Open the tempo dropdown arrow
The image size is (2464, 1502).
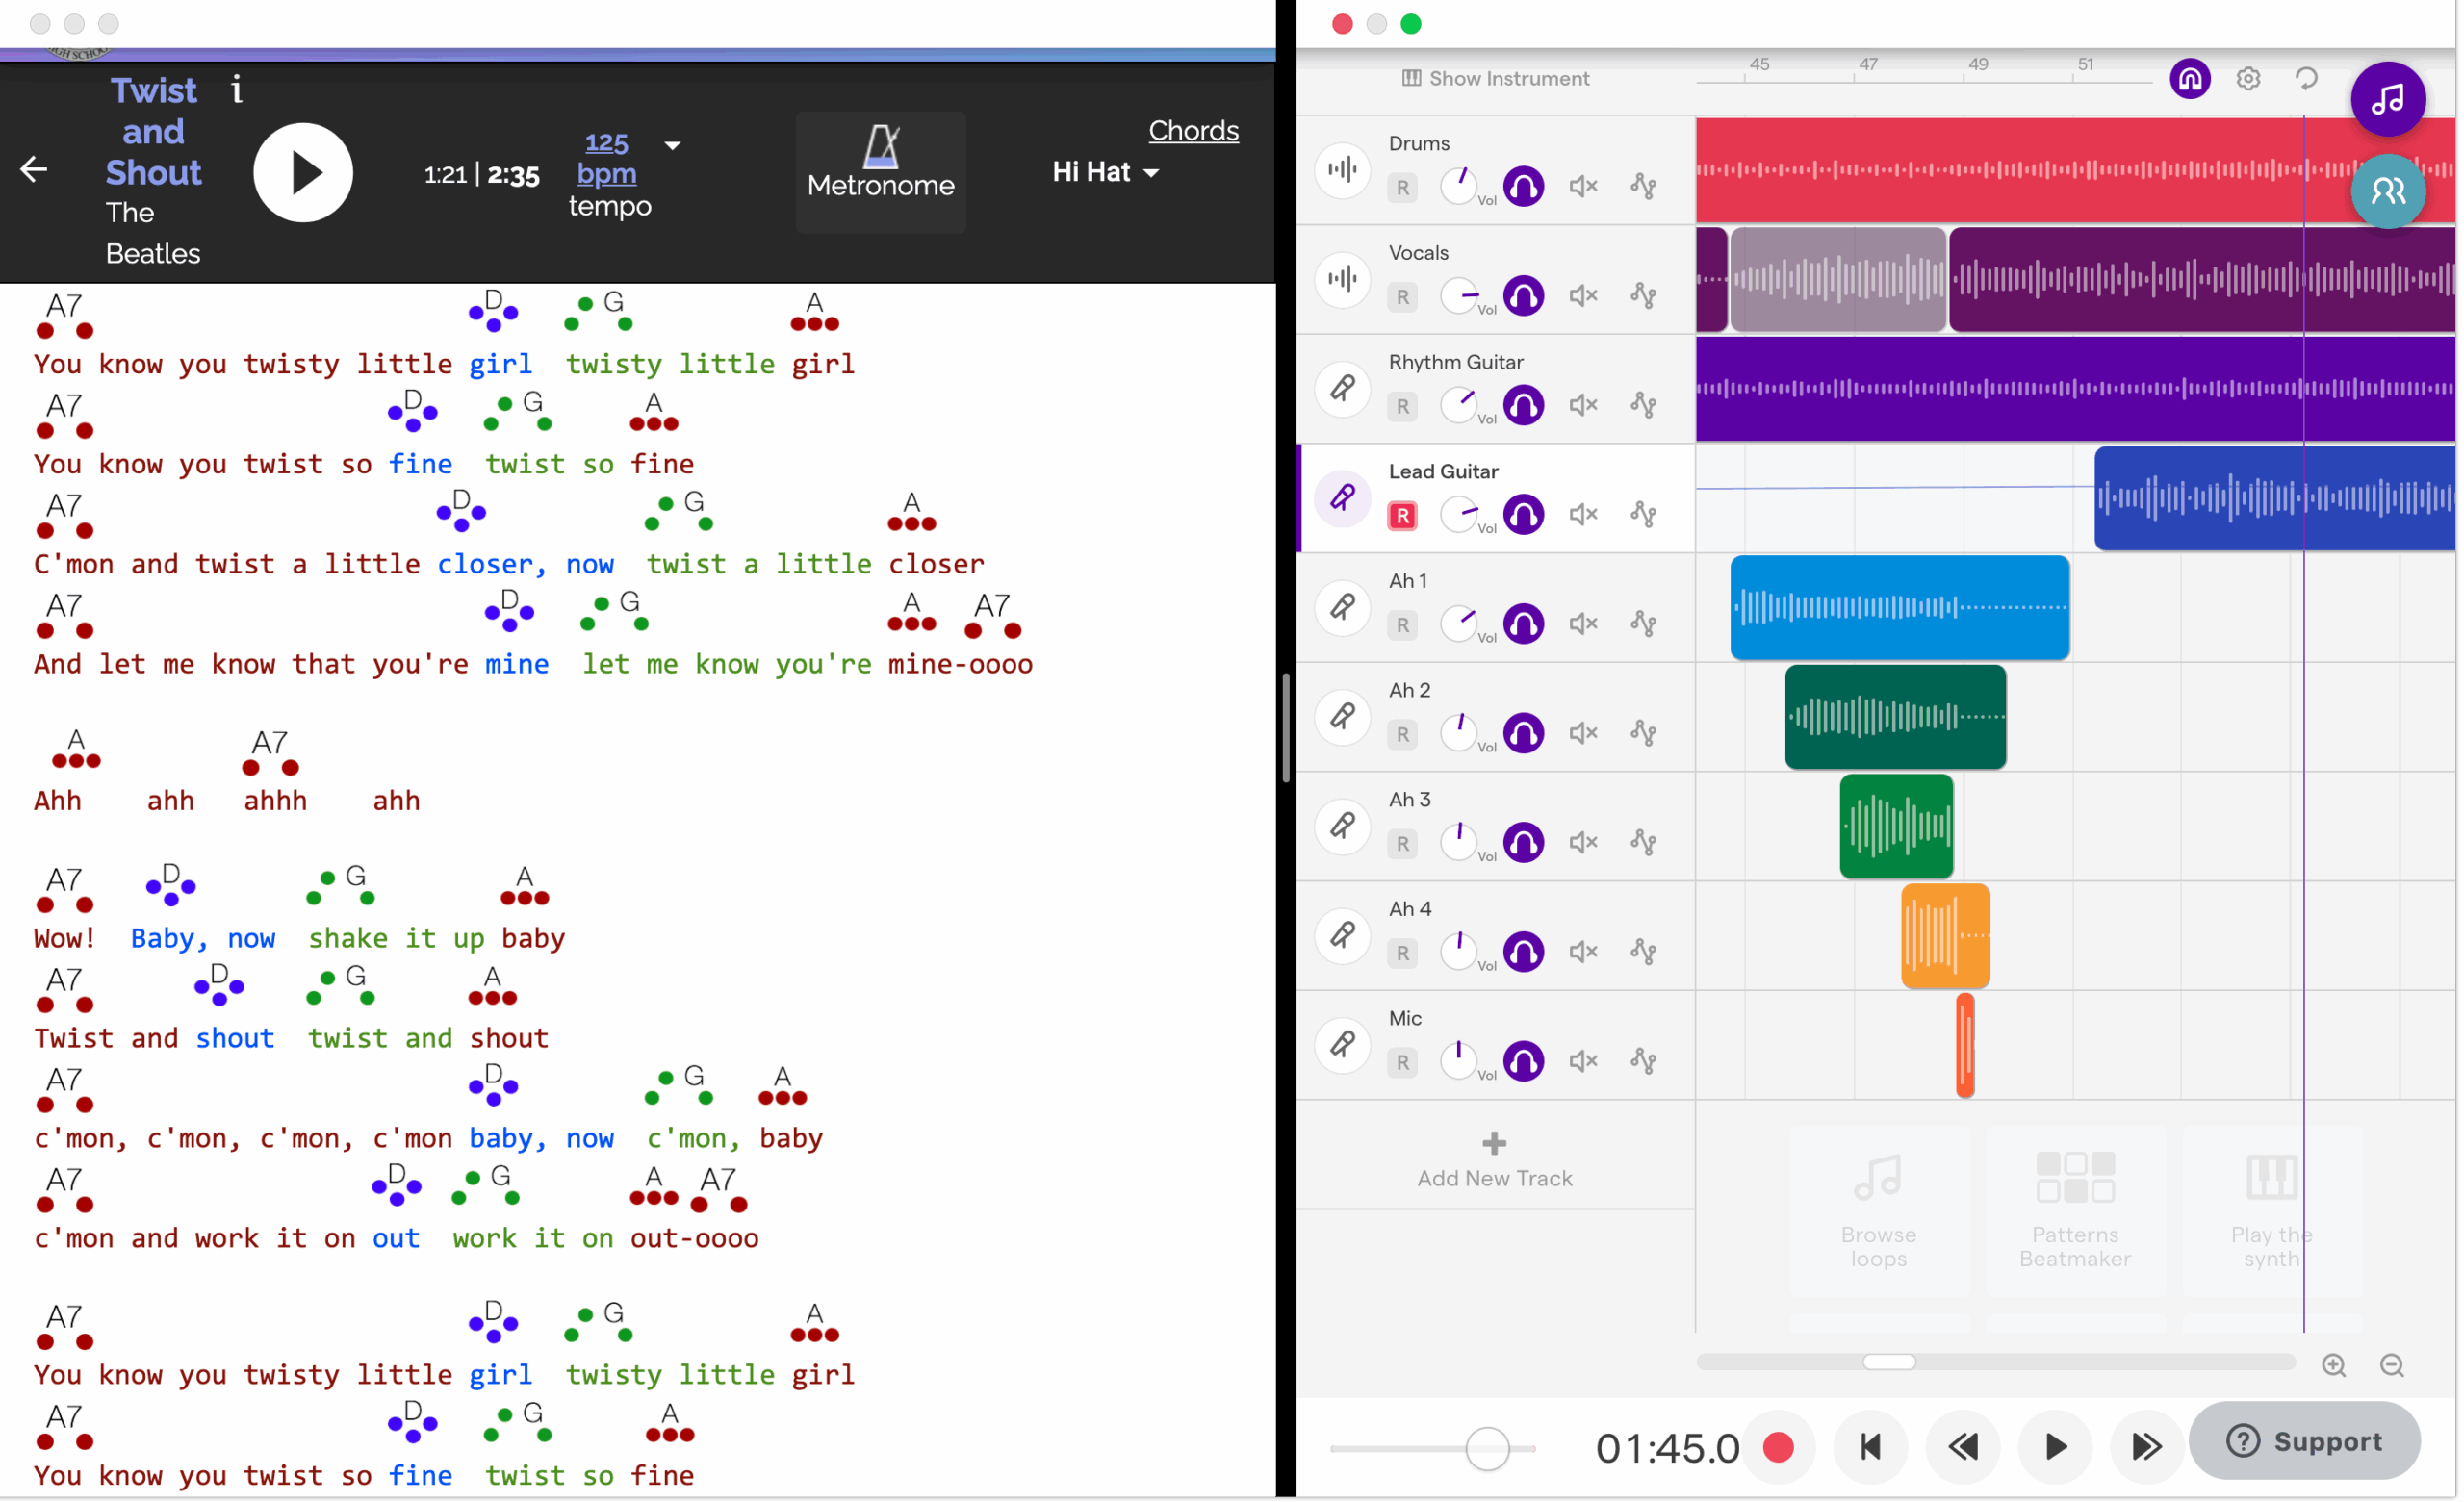(x=673, y=145)
